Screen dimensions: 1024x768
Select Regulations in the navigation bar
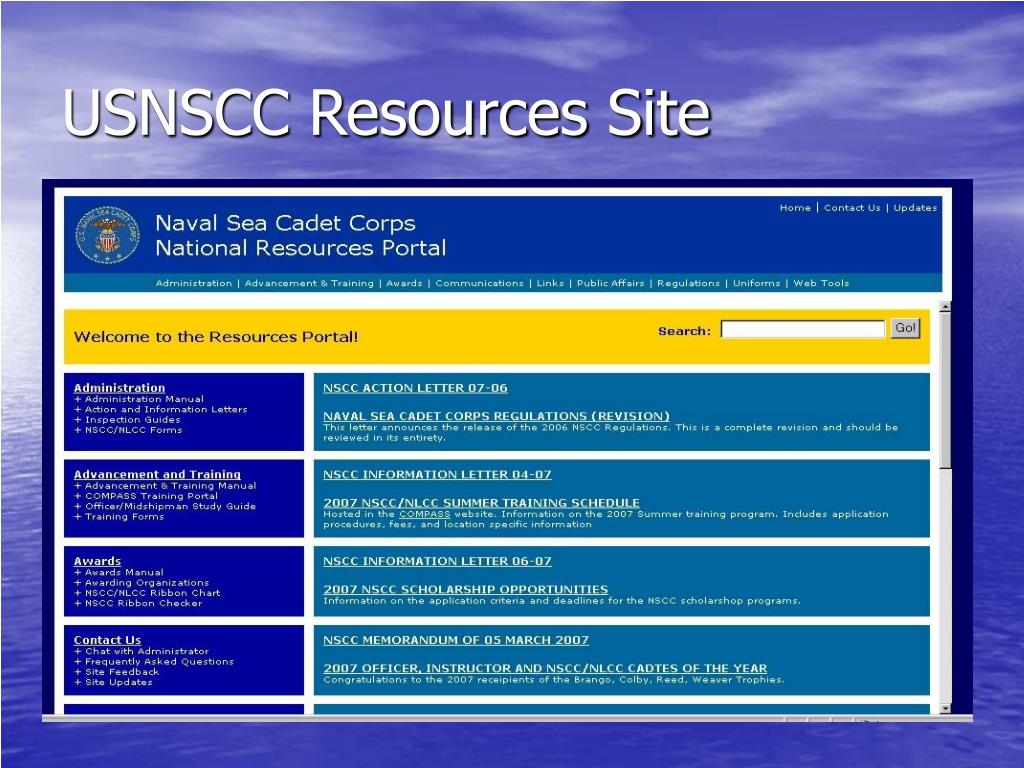pyautogui.click(x=688, y=283)
